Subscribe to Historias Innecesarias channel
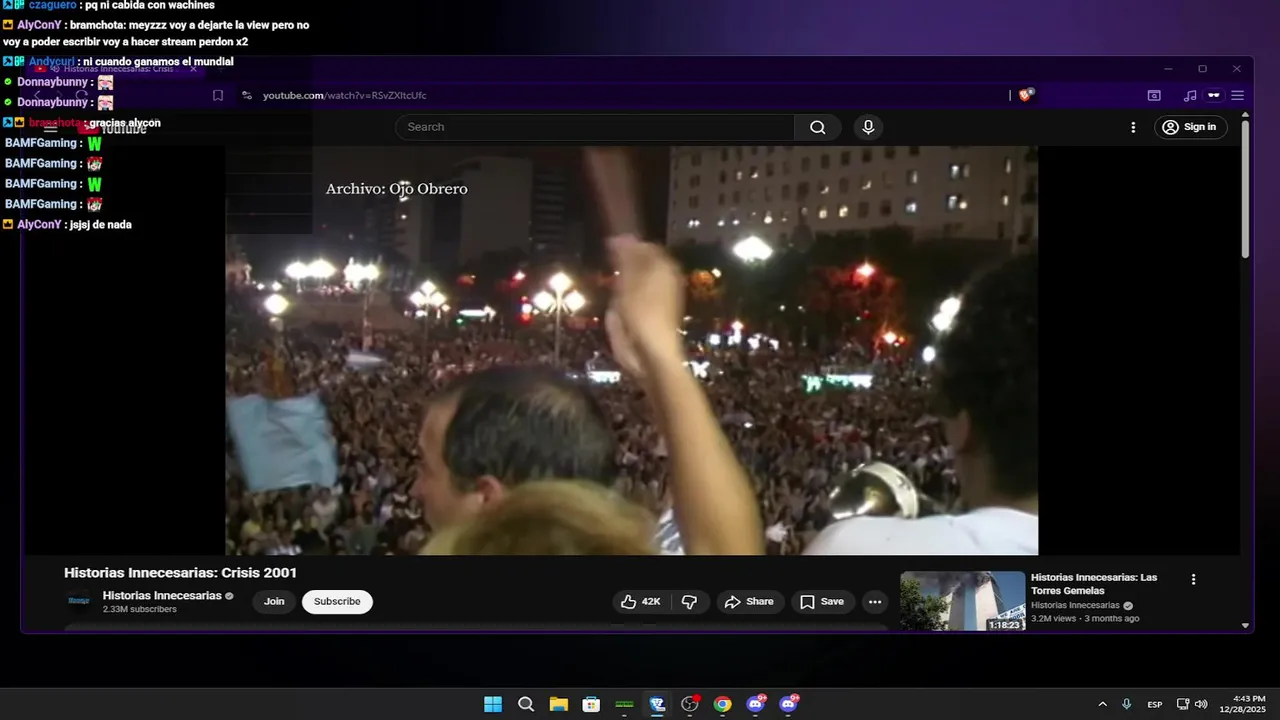 (337, 601)
